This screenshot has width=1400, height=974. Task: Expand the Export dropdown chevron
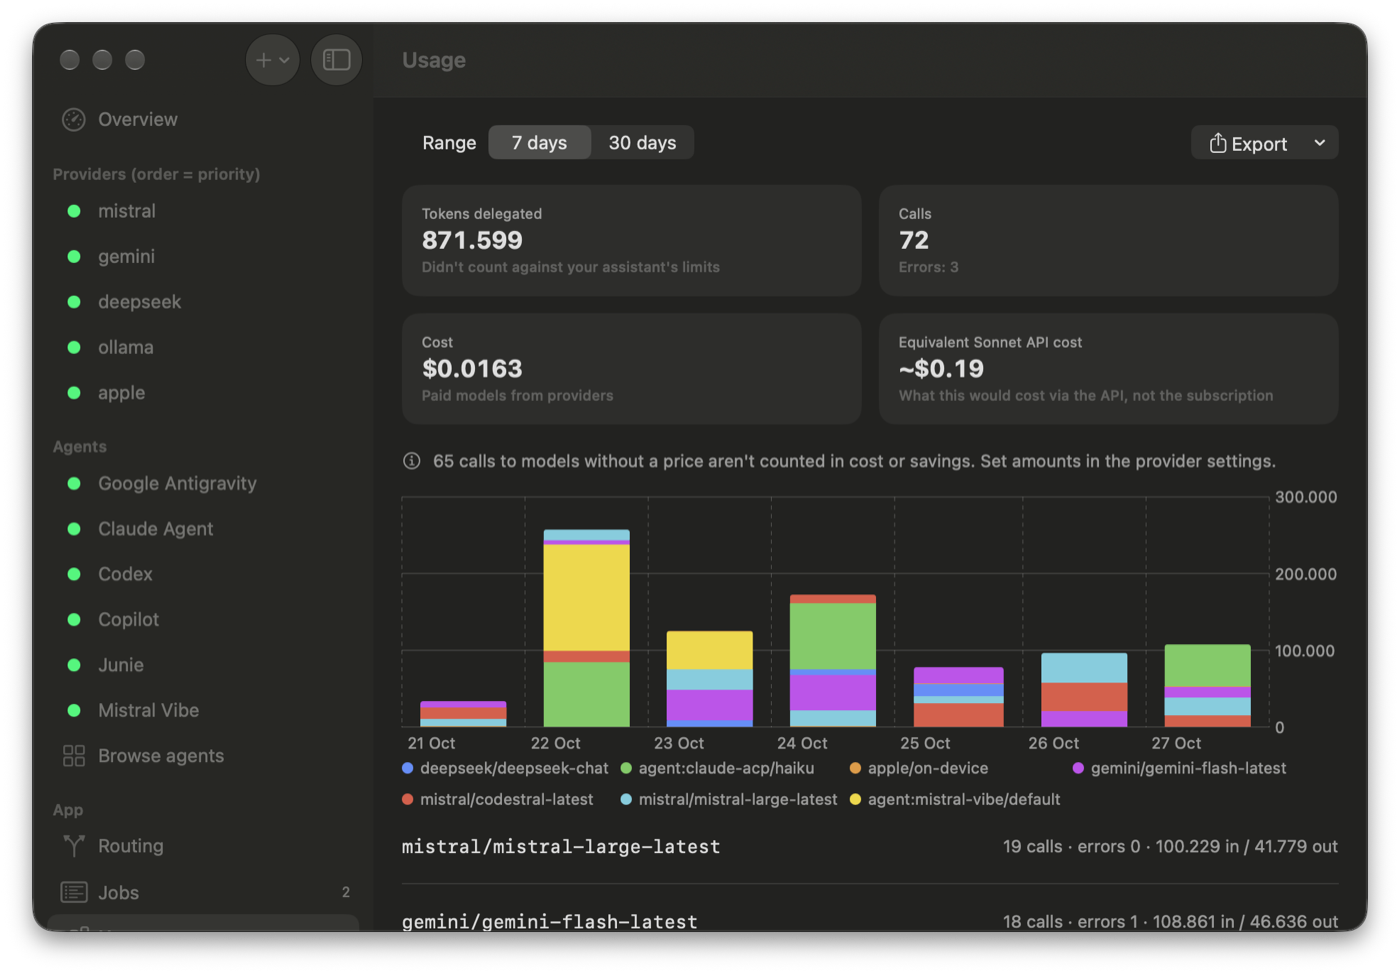coord(1320,143)
